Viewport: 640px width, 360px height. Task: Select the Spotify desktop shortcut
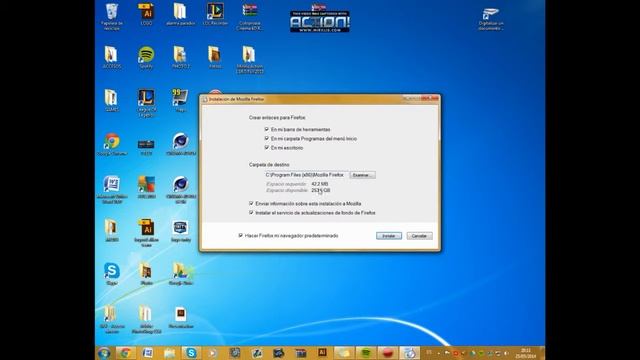point(146,58)
